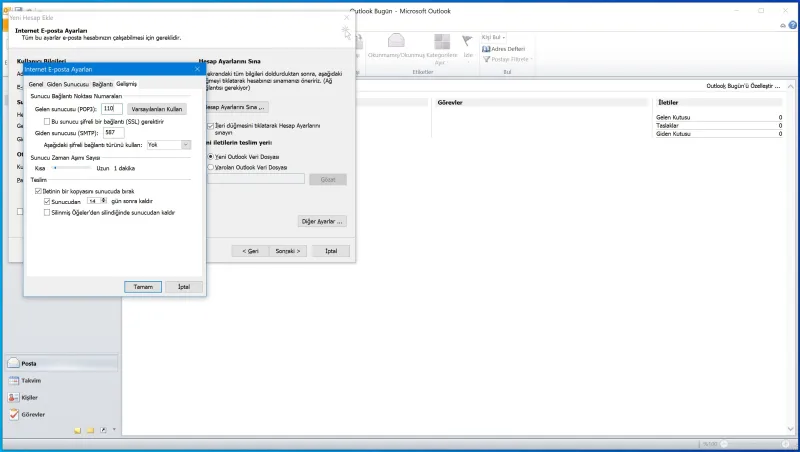Adjust the server timeout slider
Viewport: 800px width, 452px height.
[x=70, y=168]
